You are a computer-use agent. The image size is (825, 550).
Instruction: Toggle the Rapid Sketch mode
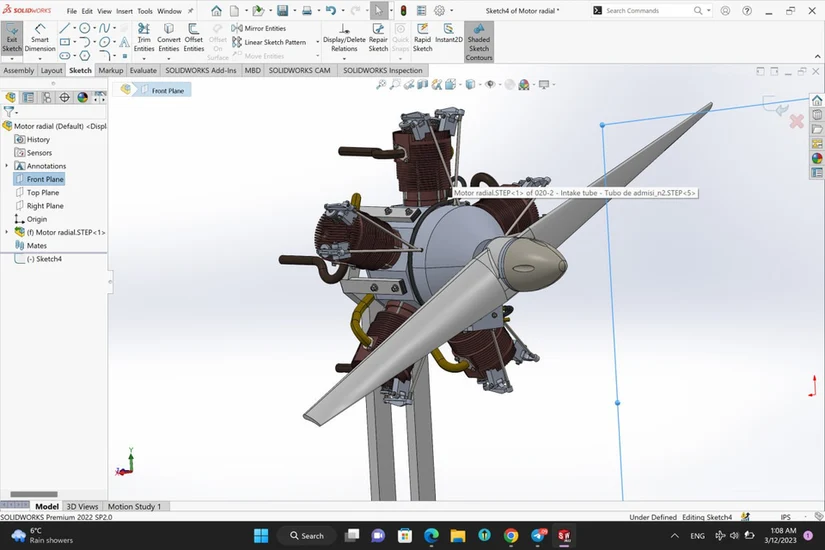pyautogui.click(x=423, y=38)
